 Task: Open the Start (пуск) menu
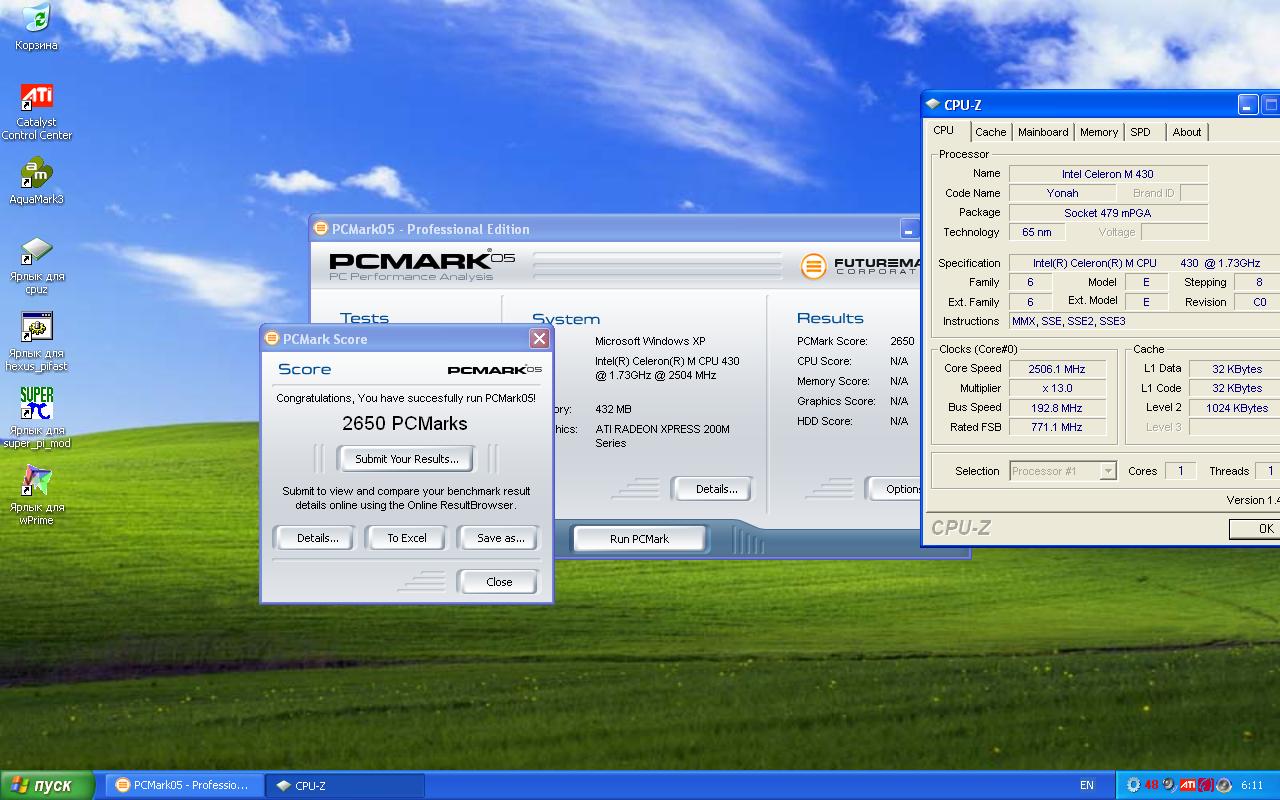coord(47,785)
